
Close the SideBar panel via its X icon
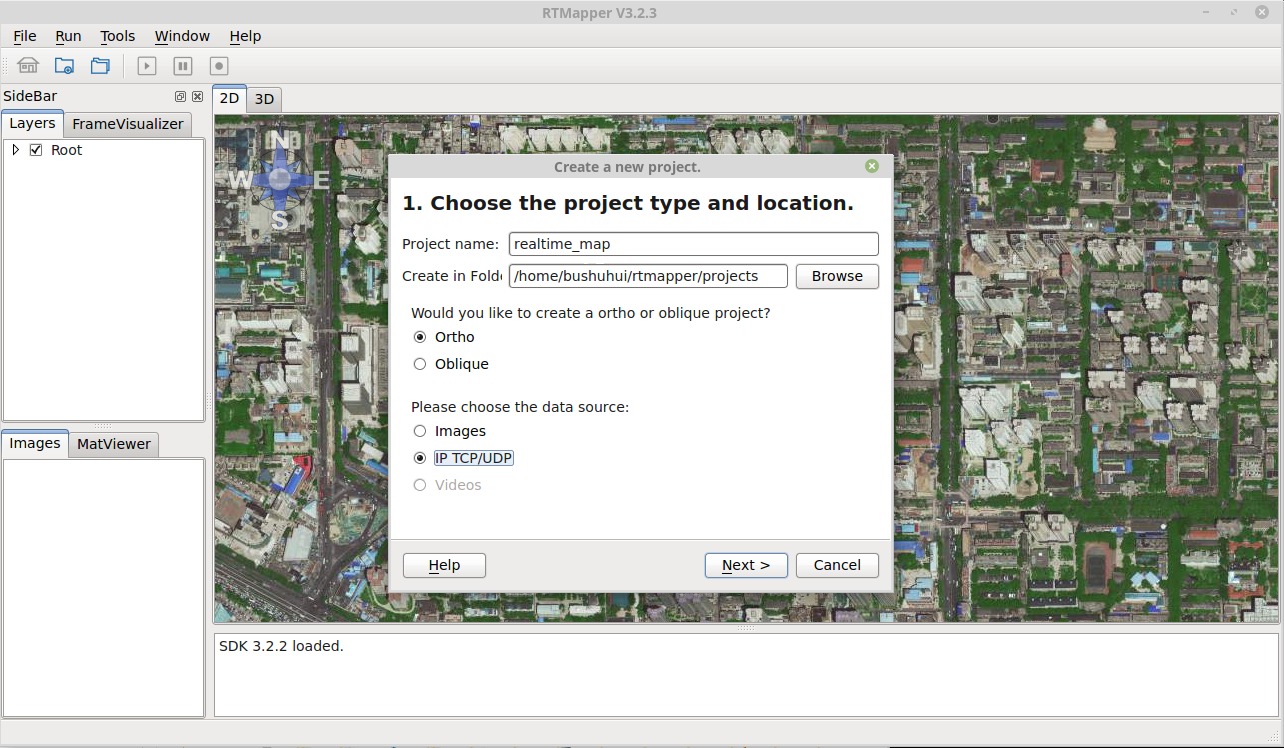(197, 96)
